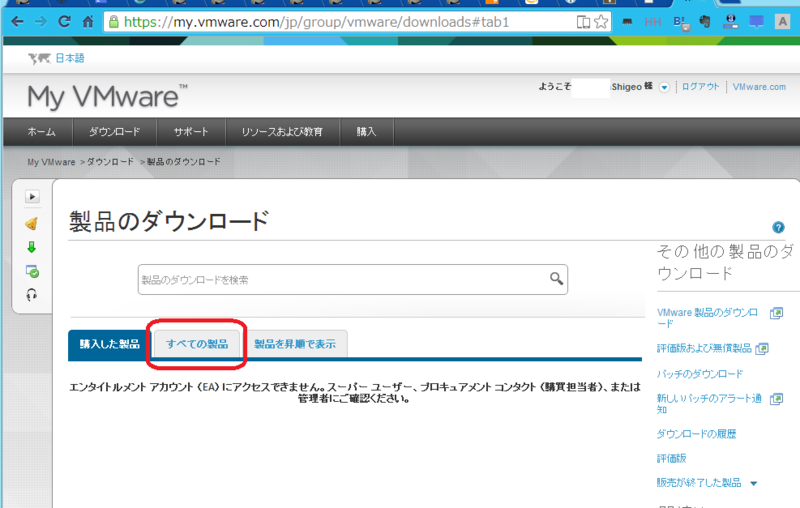The width and height of the screenshot is (800, 508).
Task: Open the リソースおよび教育 menu
Action: pos(282,132)
